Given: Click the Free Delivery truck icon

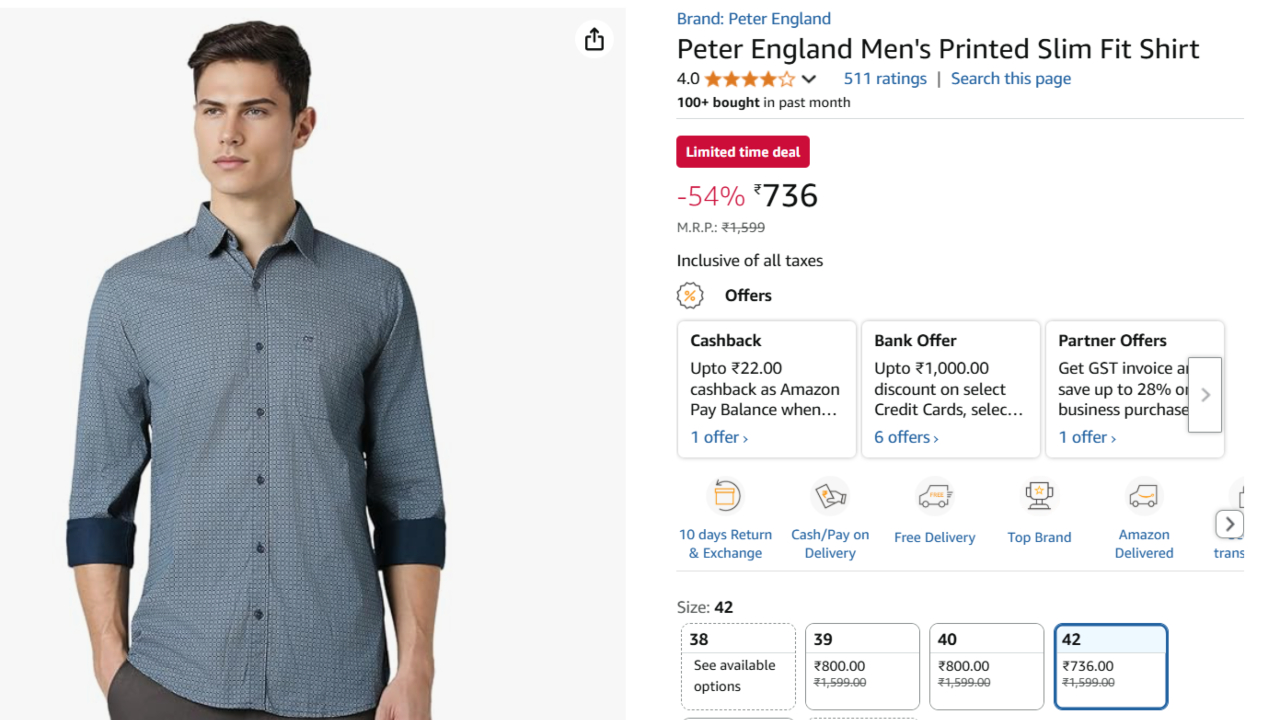Looking at the screenshot, I should 934,496.
